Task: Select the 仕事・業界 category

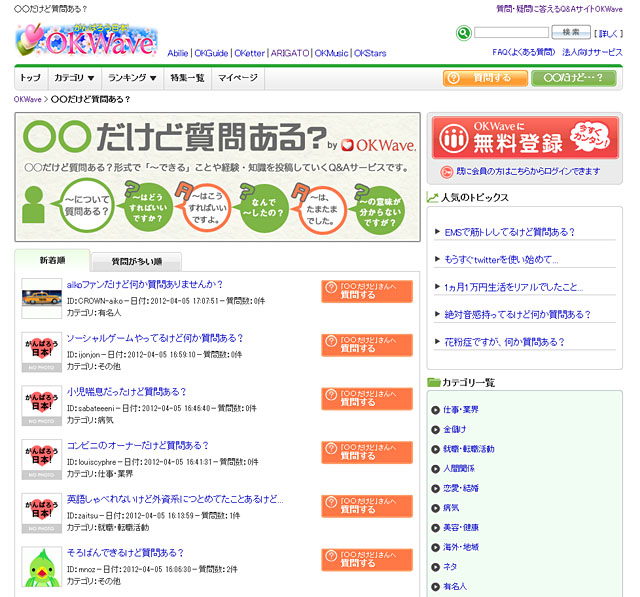Action: coord(461,410)
